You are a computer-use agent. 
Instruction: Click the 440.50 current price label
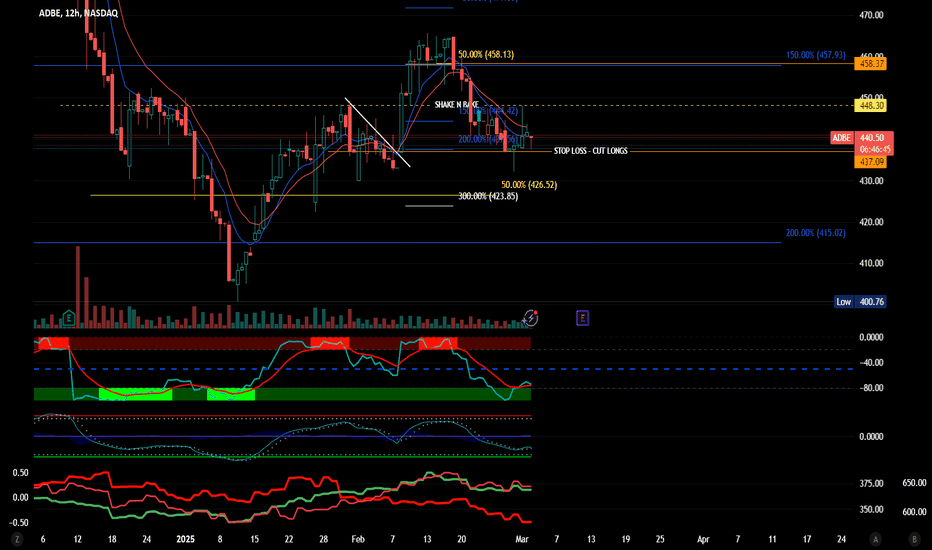874,137
